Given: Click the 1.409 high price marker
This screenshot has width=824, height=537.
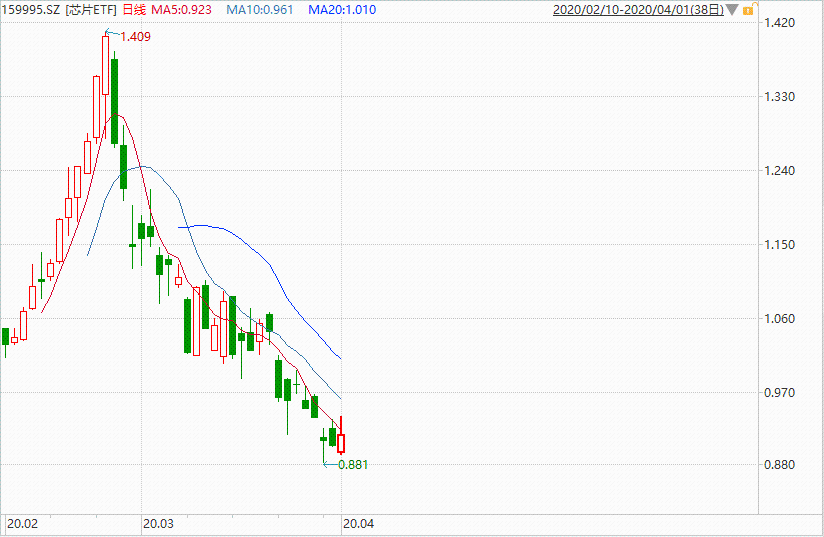Looking at the screenshot, I should 135,37.
